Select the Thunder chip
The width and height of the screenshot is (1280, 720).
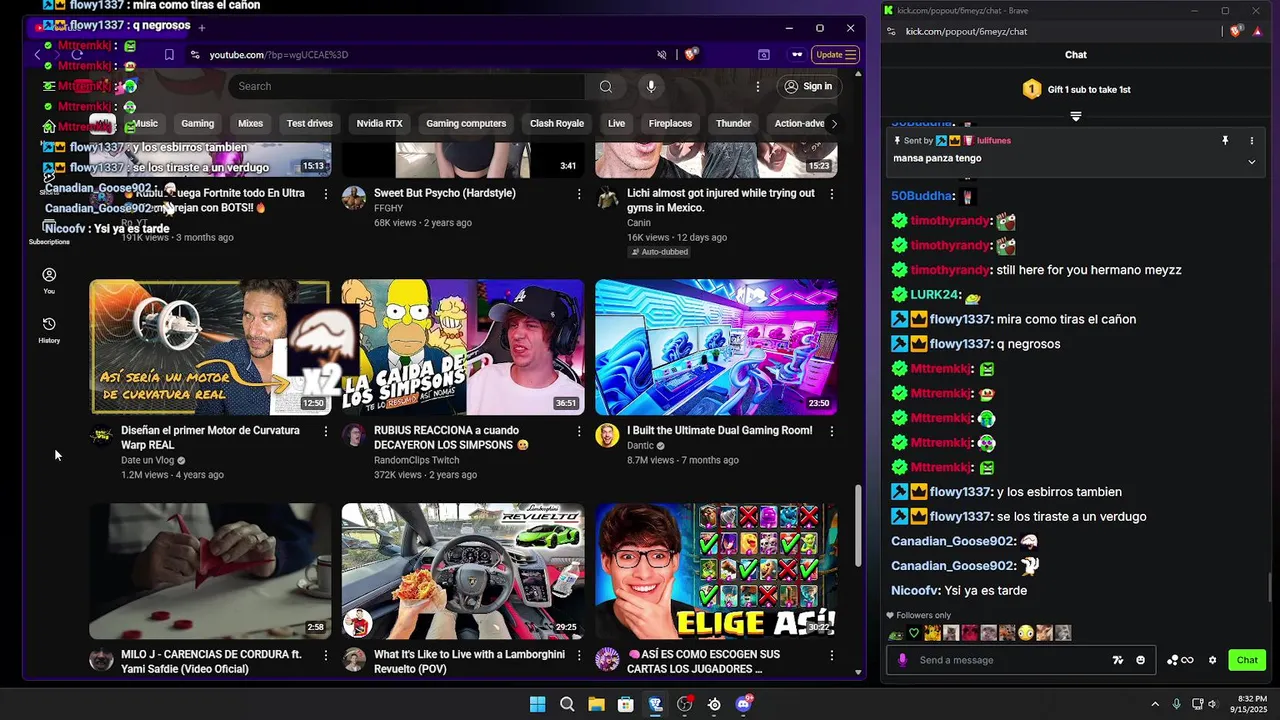pyautogui.click(x=733, y=123)
